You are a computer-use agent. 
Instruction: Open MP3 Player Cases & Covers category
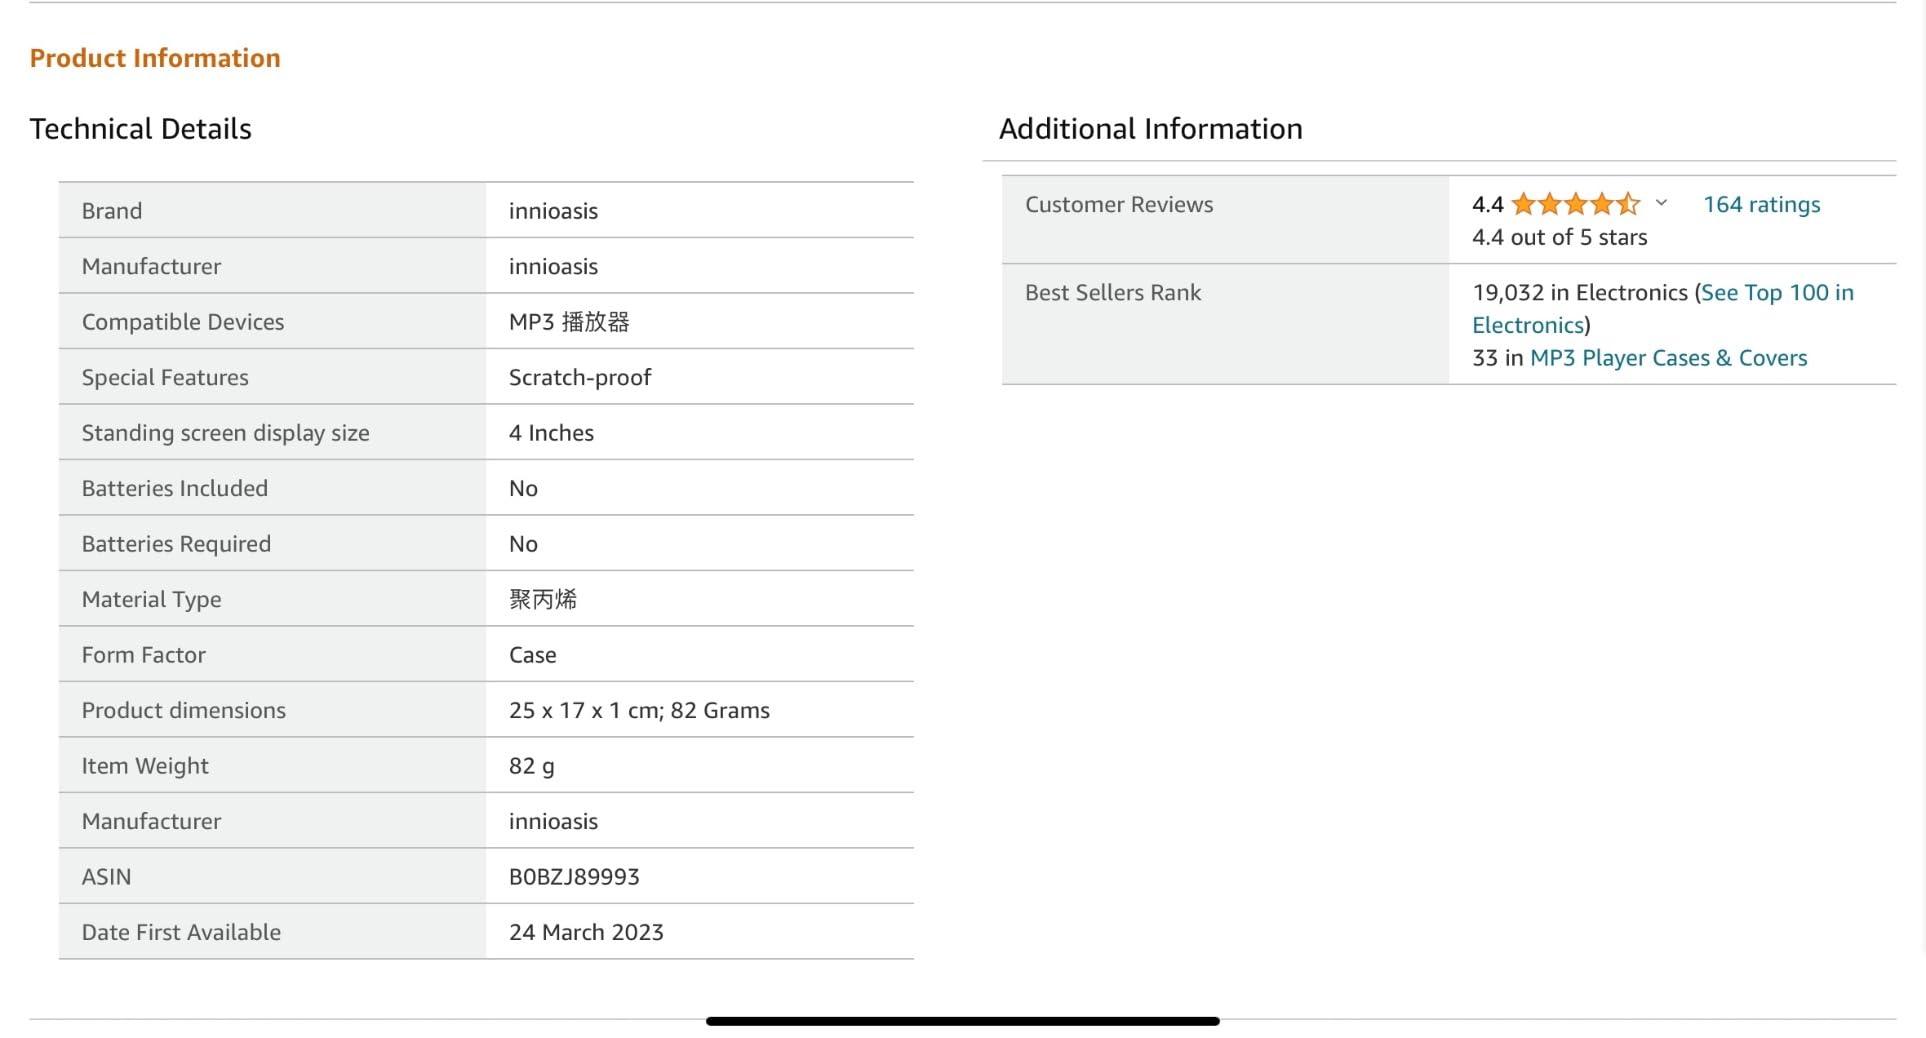click(1668, 358)
